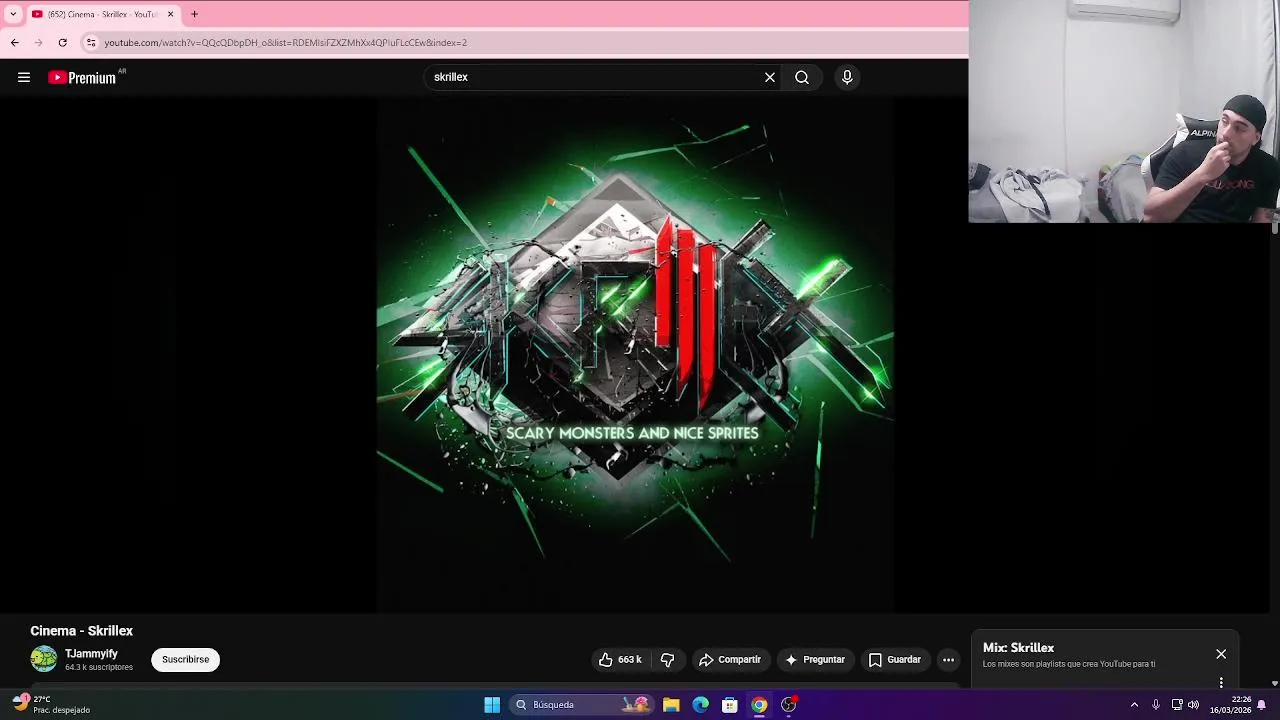
Task: Open File Explorer from the taskbar
Action: 671,705
